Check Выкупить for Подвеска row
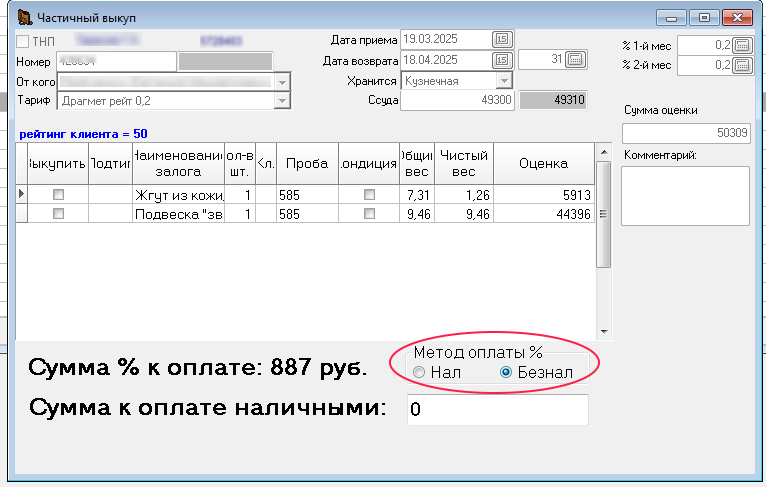The height and width of the screenshot is (487, 766). point(58,213)
